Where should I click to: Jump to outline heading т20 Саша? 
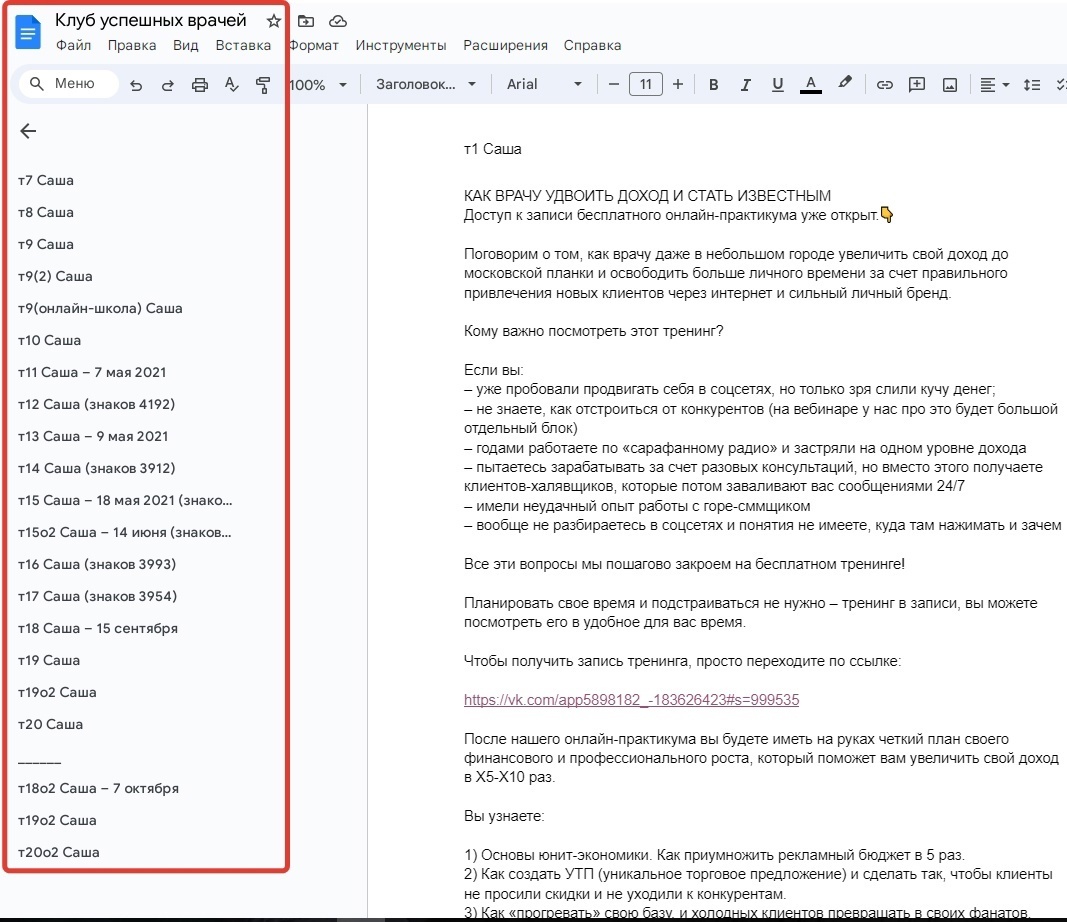(x=50, y=724)
